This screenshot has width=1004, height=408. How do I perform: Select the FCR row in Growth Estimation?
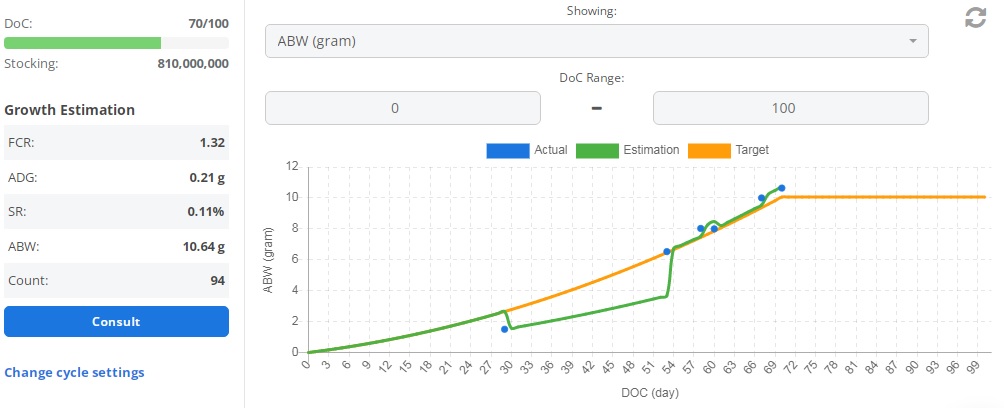click(116, 143)
